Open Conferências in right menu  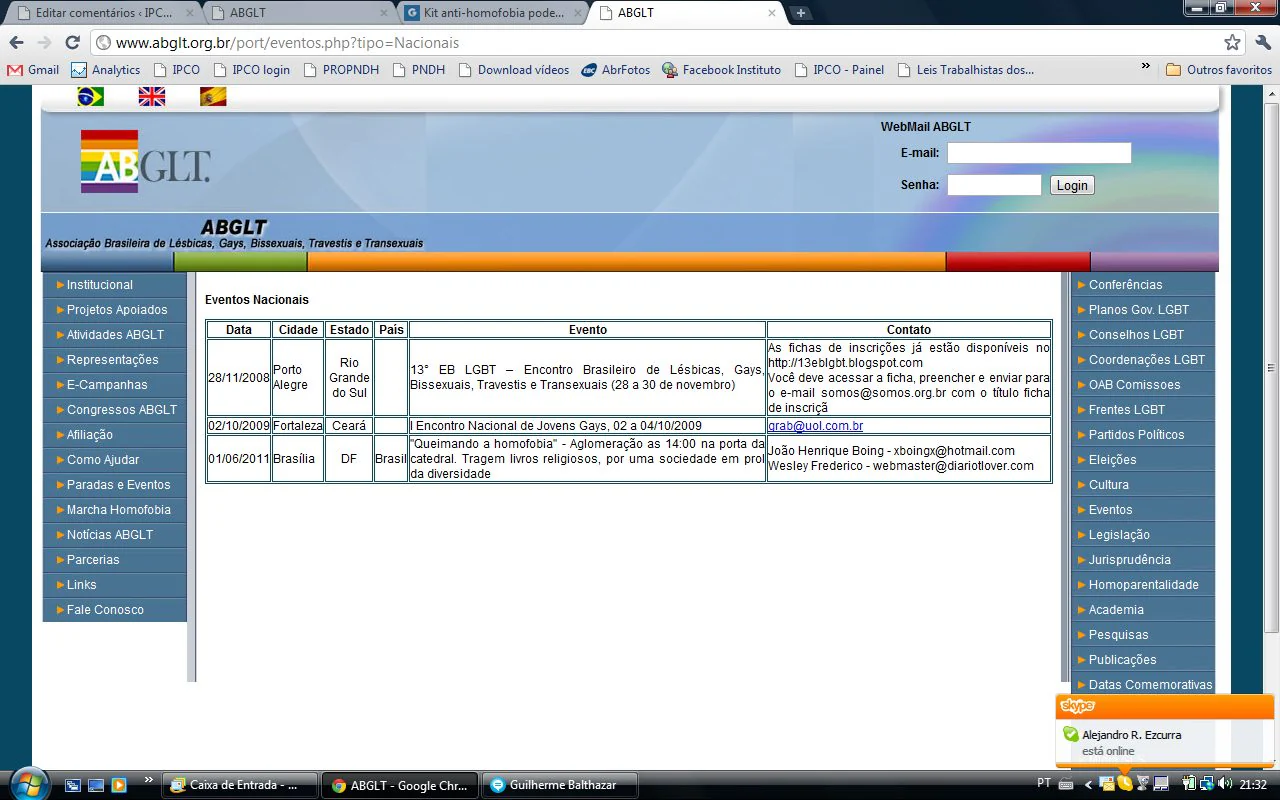point(1143,285)
